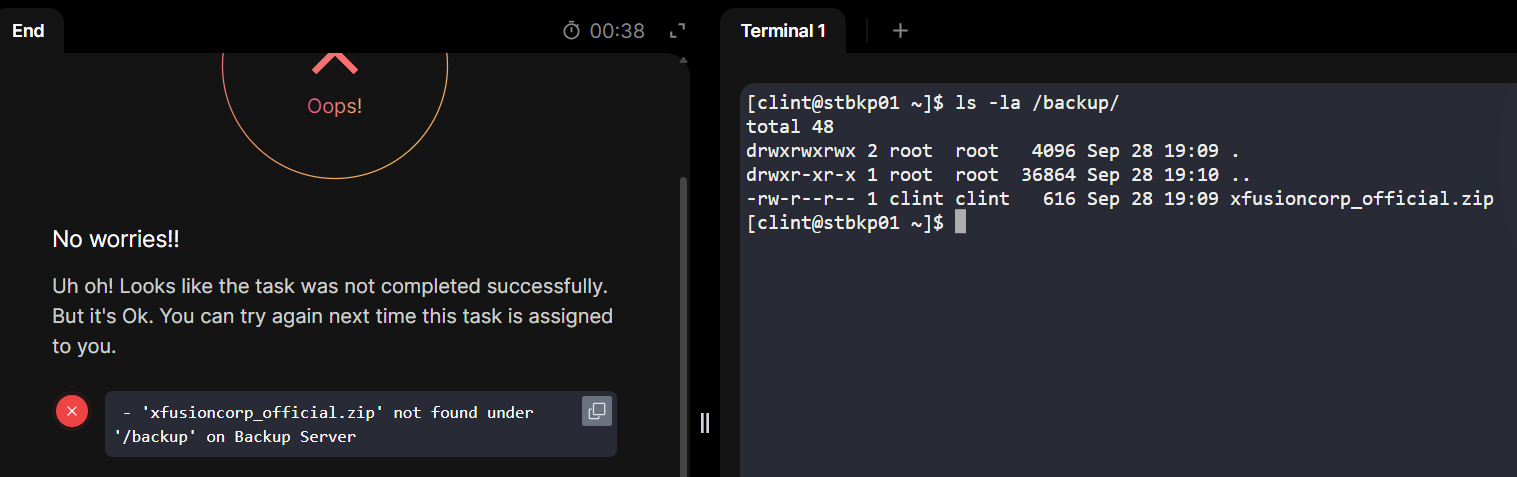
Task: Switch to the End tab
Action: pos(28,31)
